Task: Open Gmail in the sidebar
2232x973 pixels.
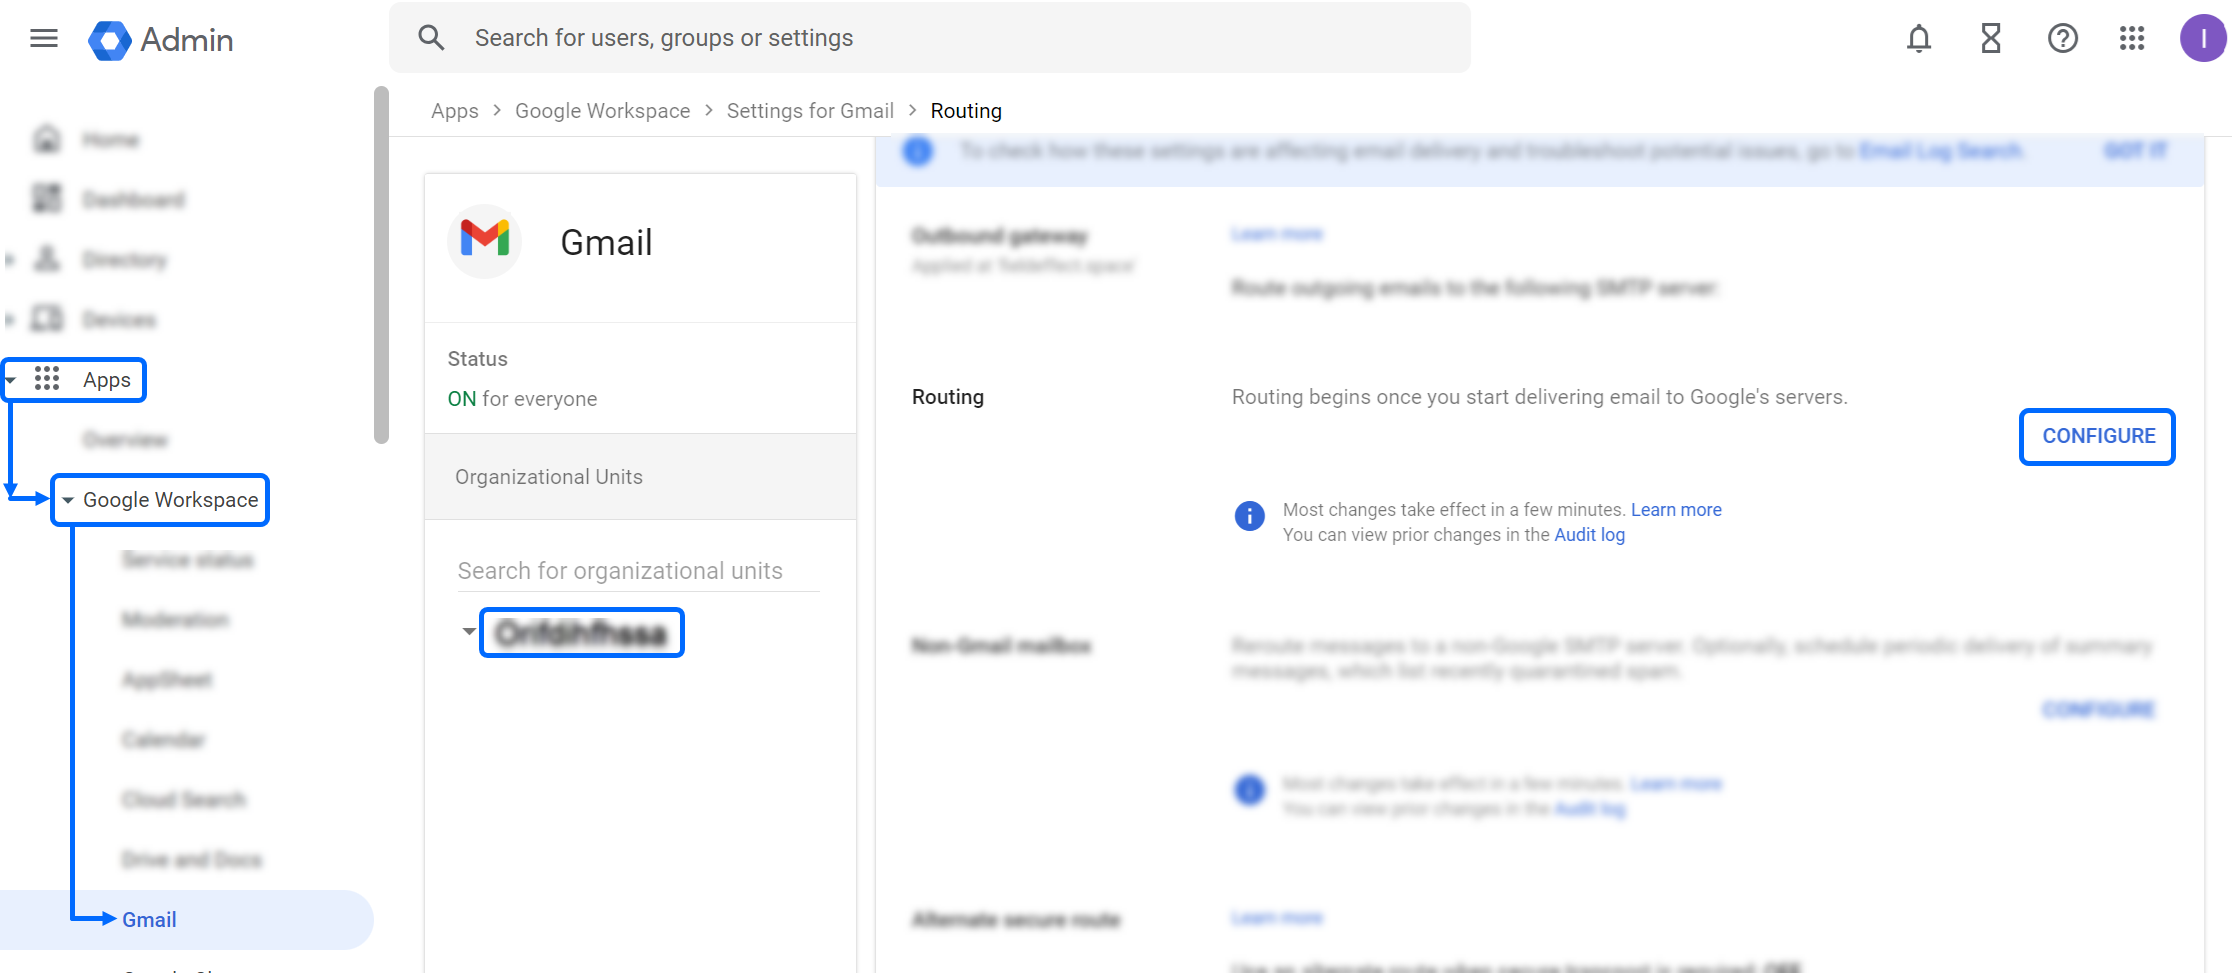Action: click(149, 920)
